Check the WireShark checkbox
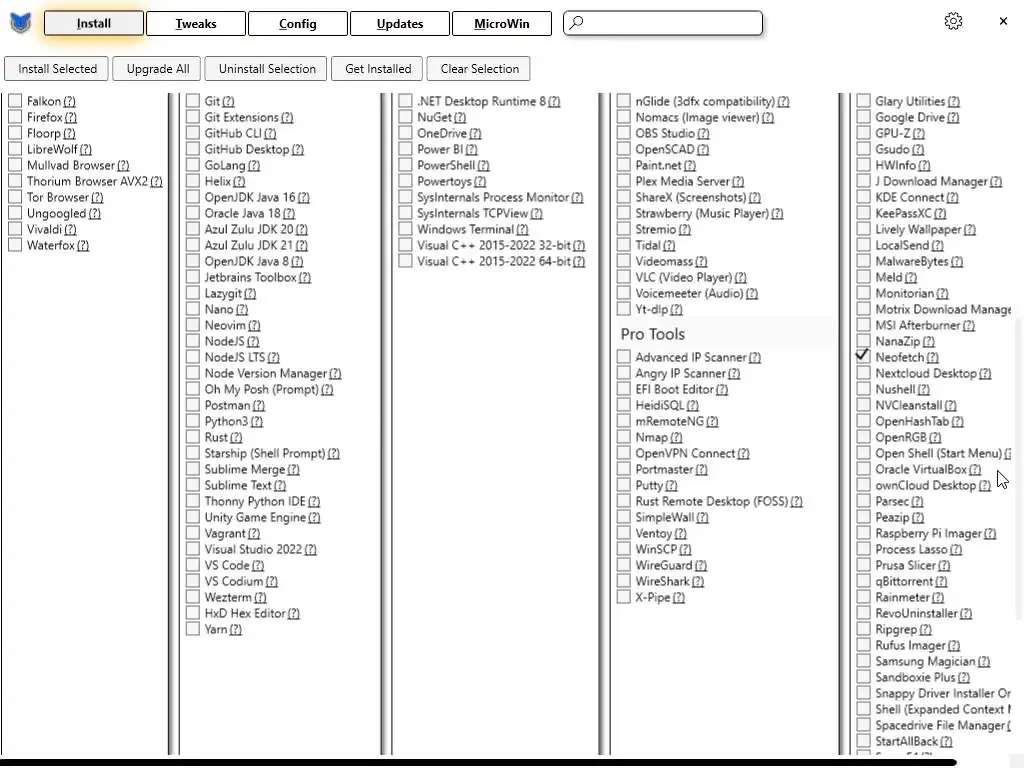The height and width of the screenshot is (768, 1024). click(624, 581)
